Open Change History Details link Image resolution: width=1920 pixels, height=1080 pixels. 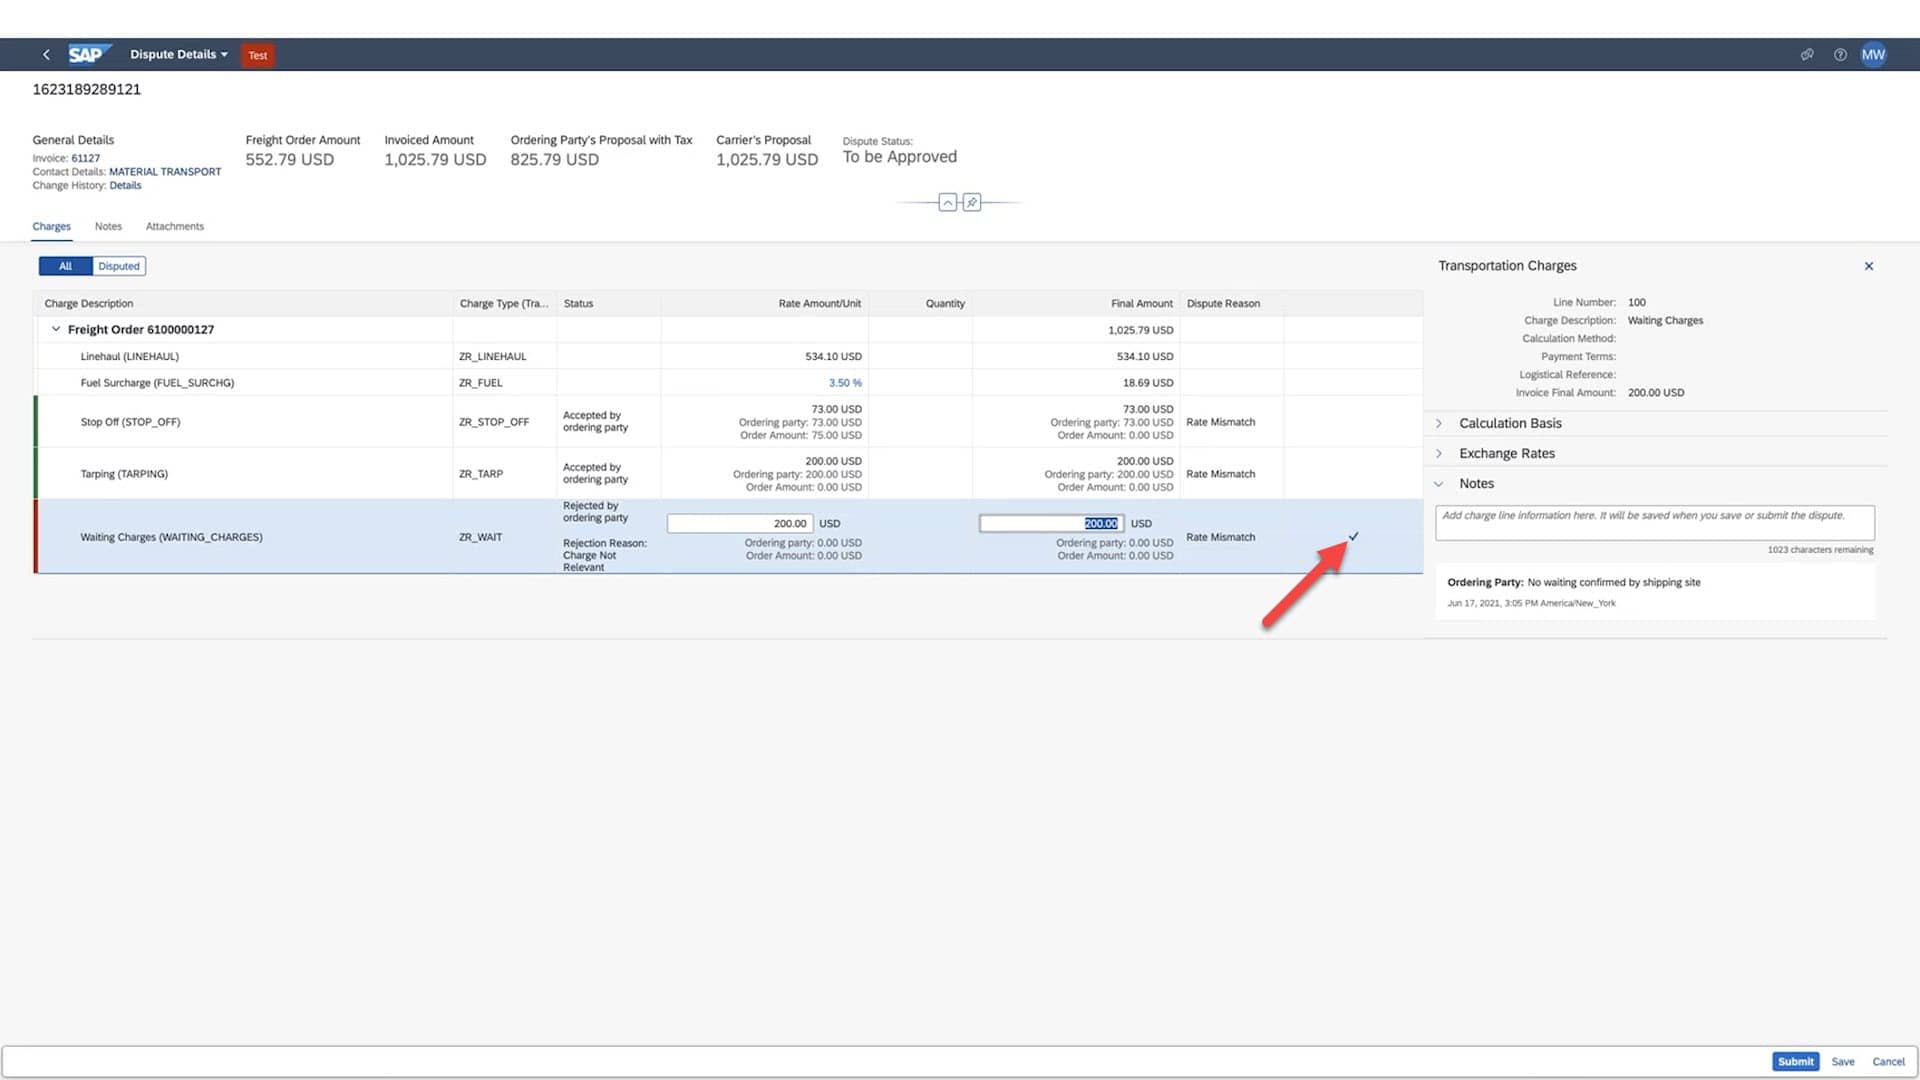pos(125,185)
